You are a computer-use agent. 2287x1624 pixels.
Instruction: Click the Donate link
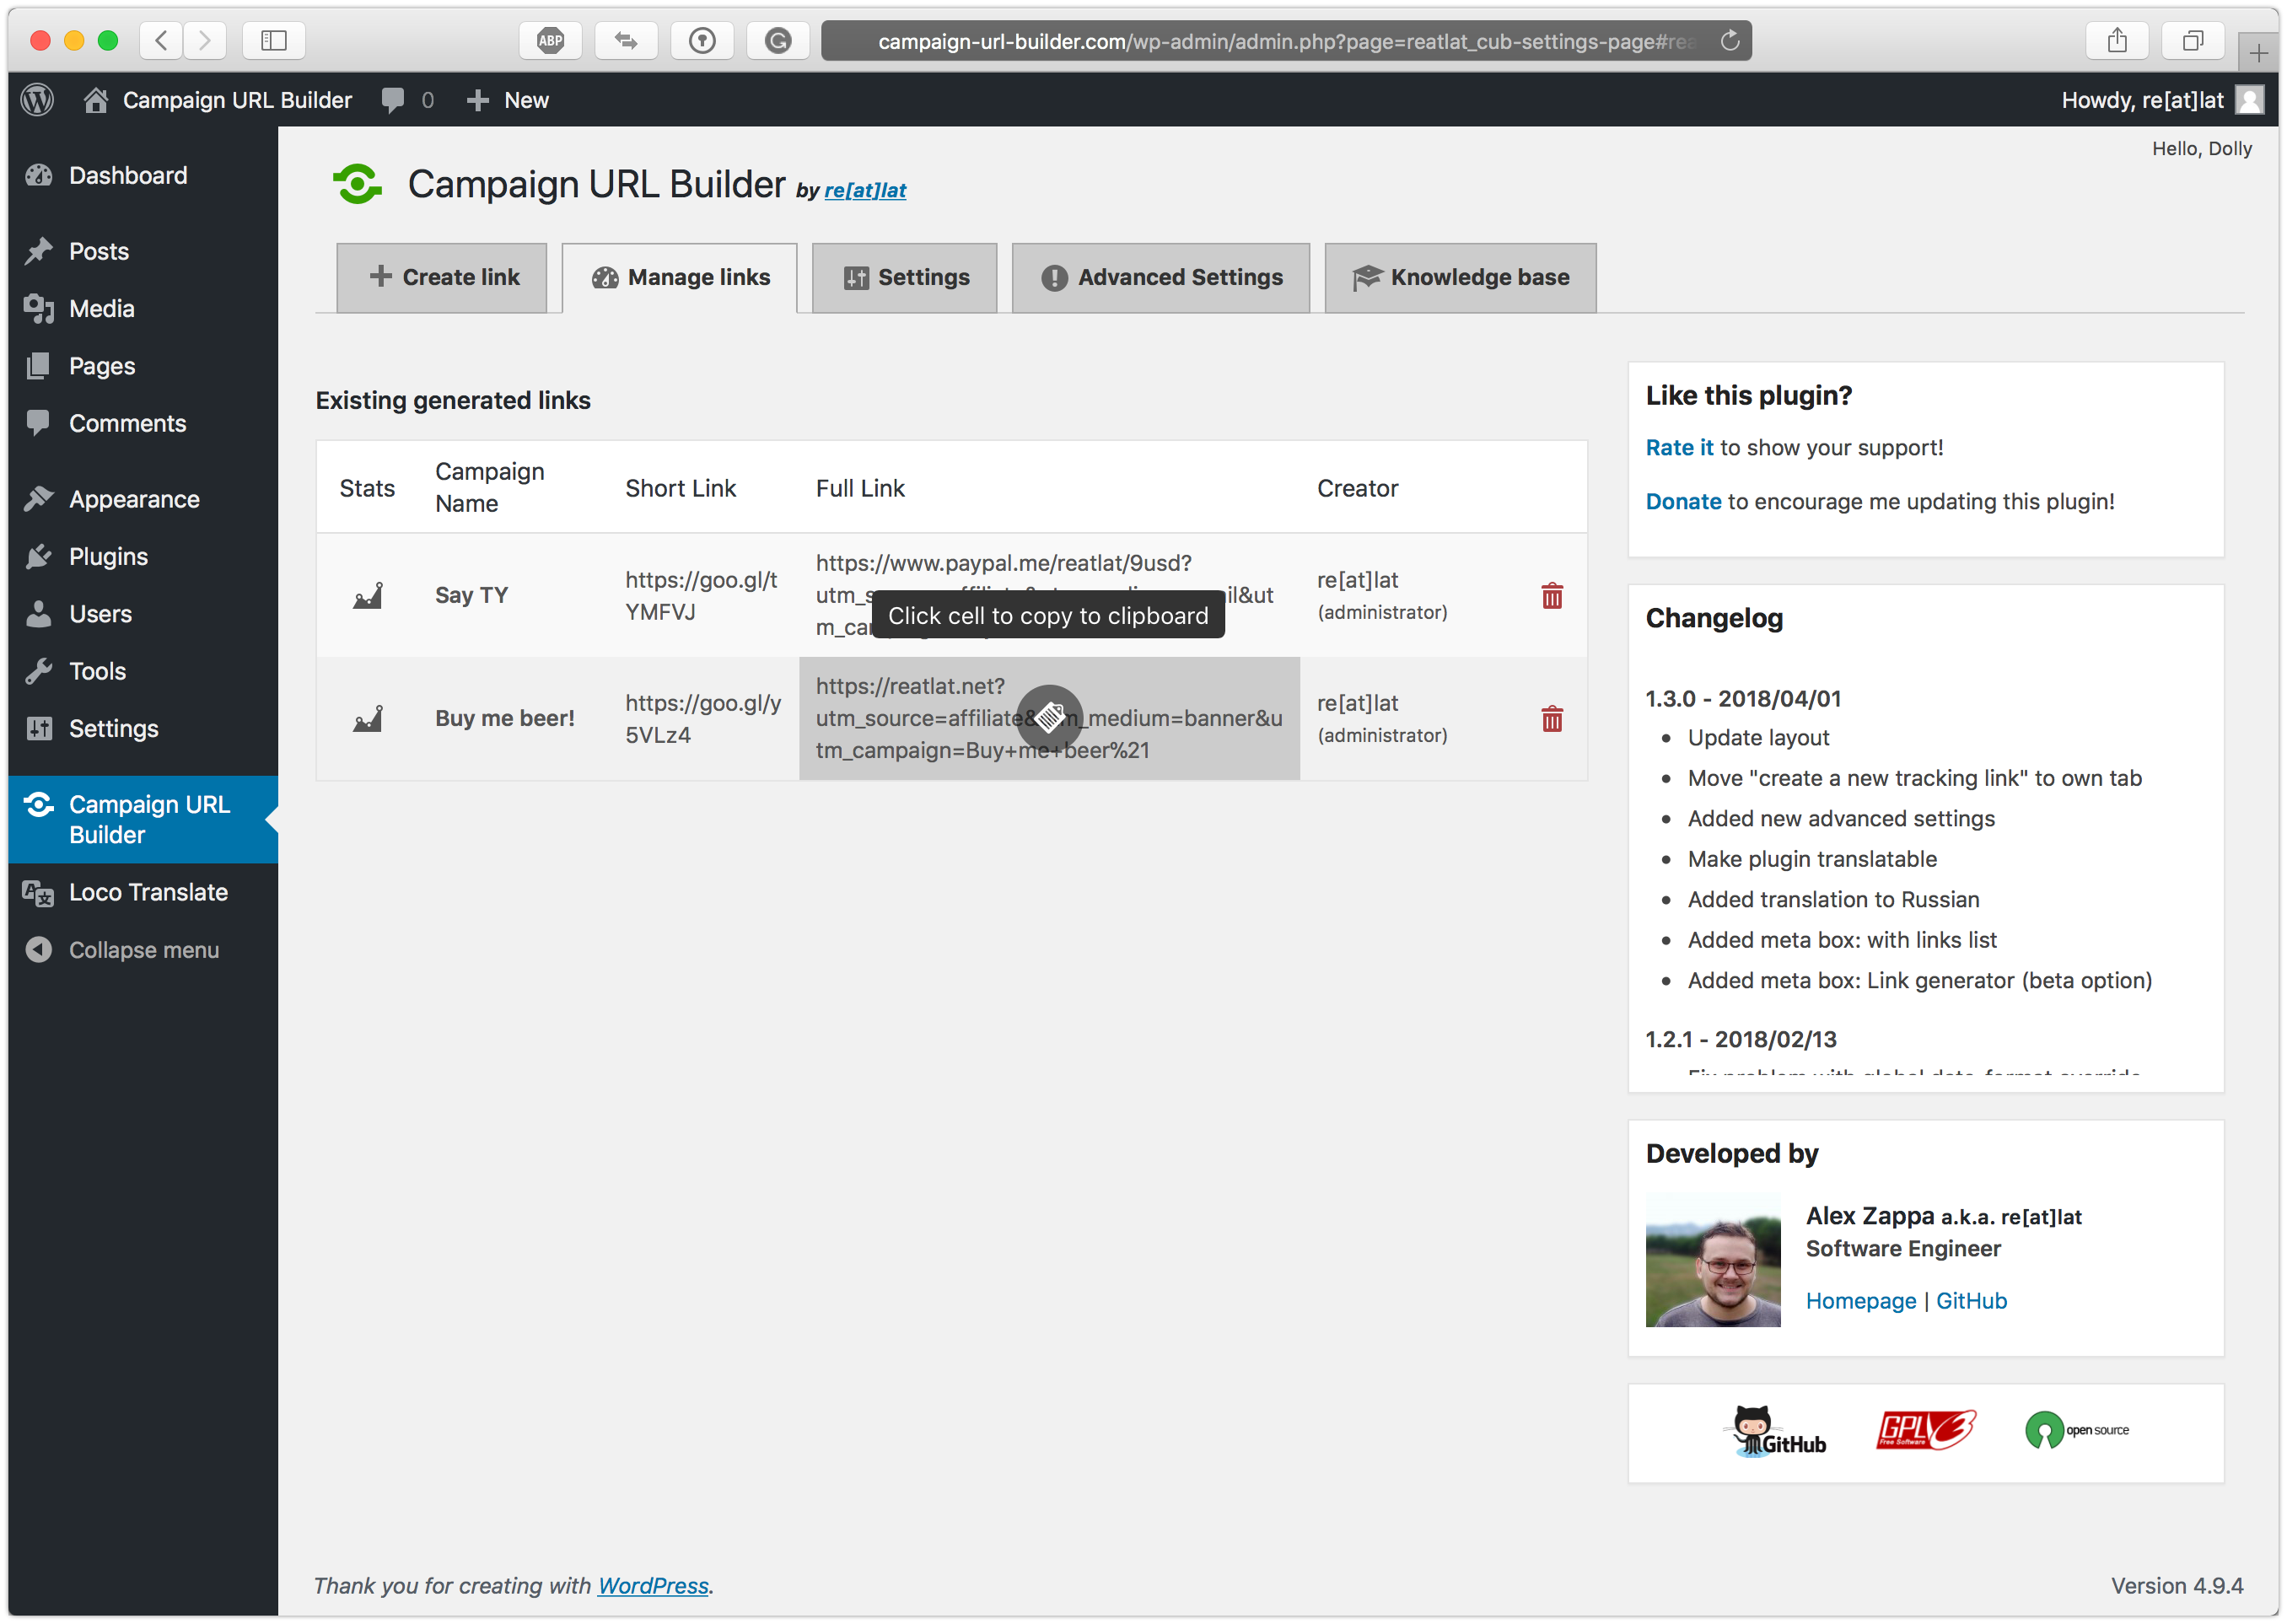pyautogui.click(x=1683, y=502)
